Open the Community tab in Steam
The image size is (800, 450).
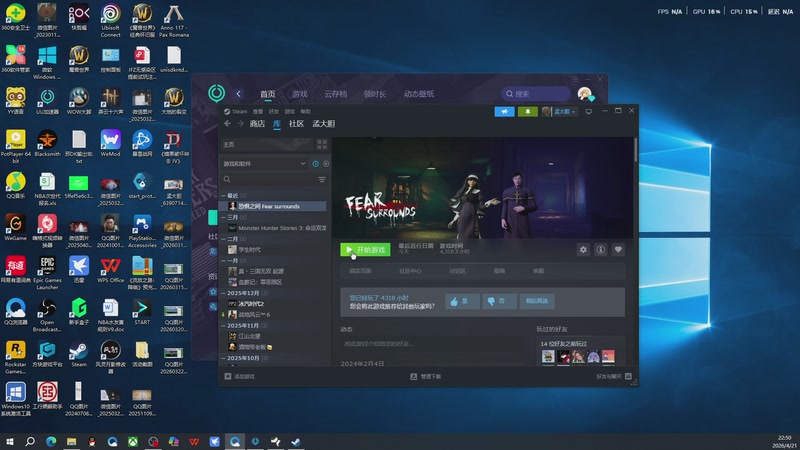[296, 123]
